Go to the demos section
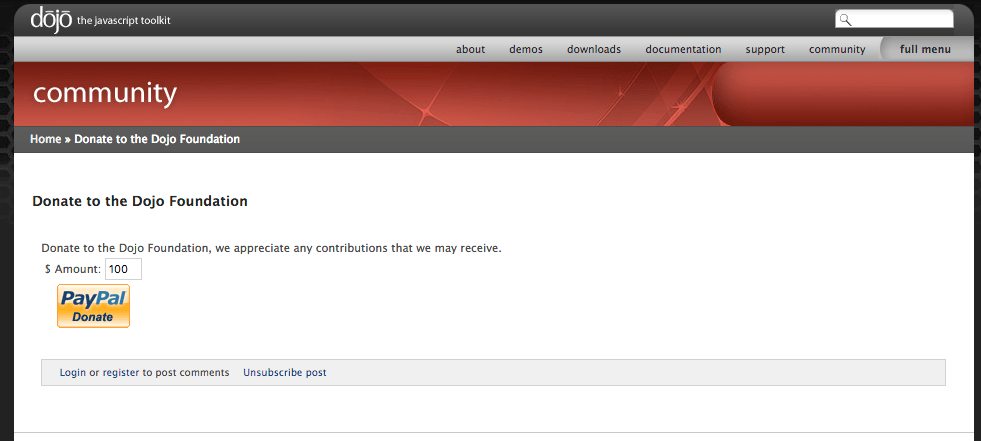This screenshot has height=441, width=981. coord(526,49)
